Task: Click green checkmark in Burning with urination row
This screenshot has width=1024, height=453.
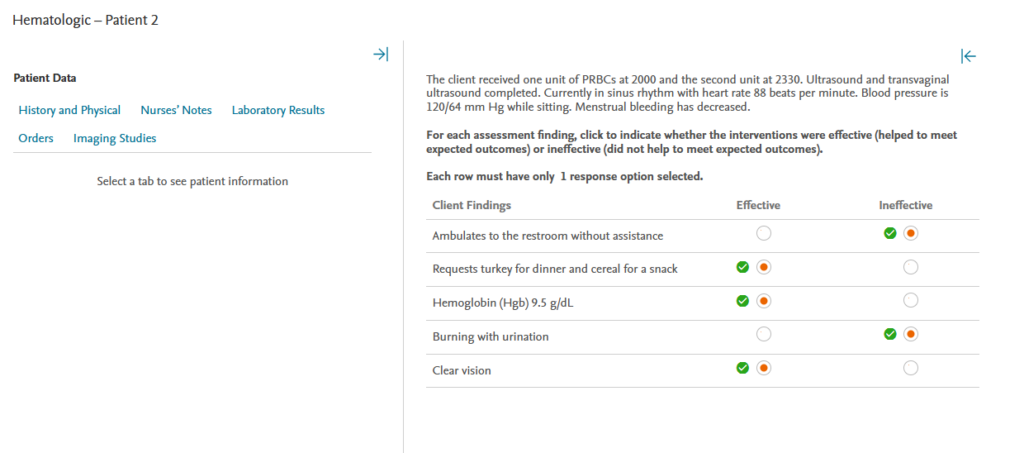Action: 890,334
